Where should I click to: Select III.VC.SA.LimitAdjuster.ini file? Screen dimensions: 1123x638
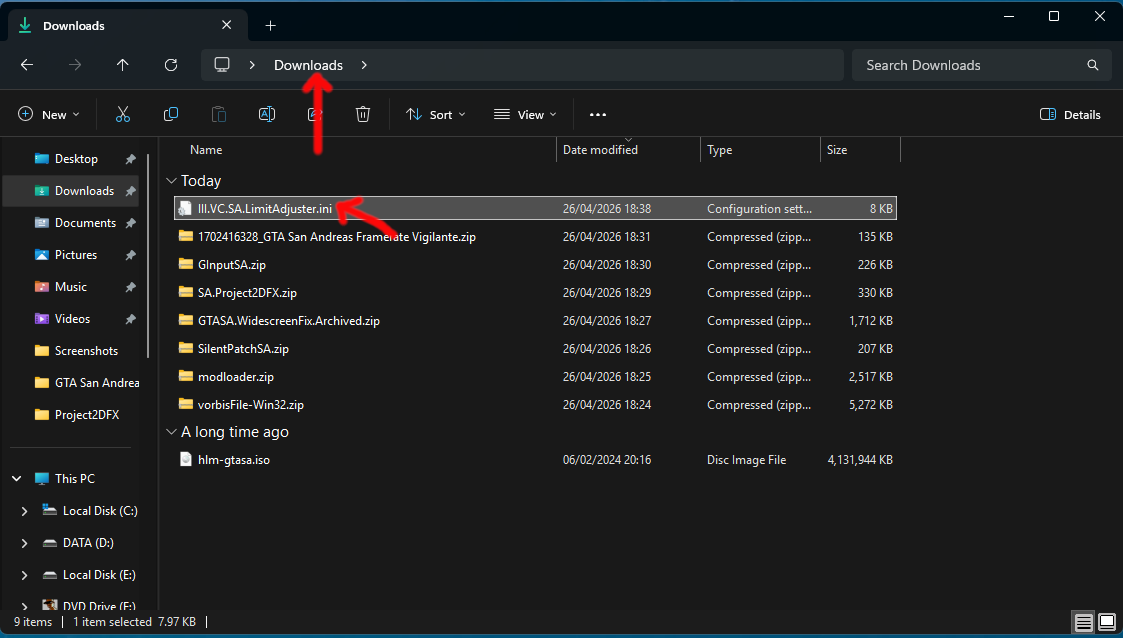(536, 208)
